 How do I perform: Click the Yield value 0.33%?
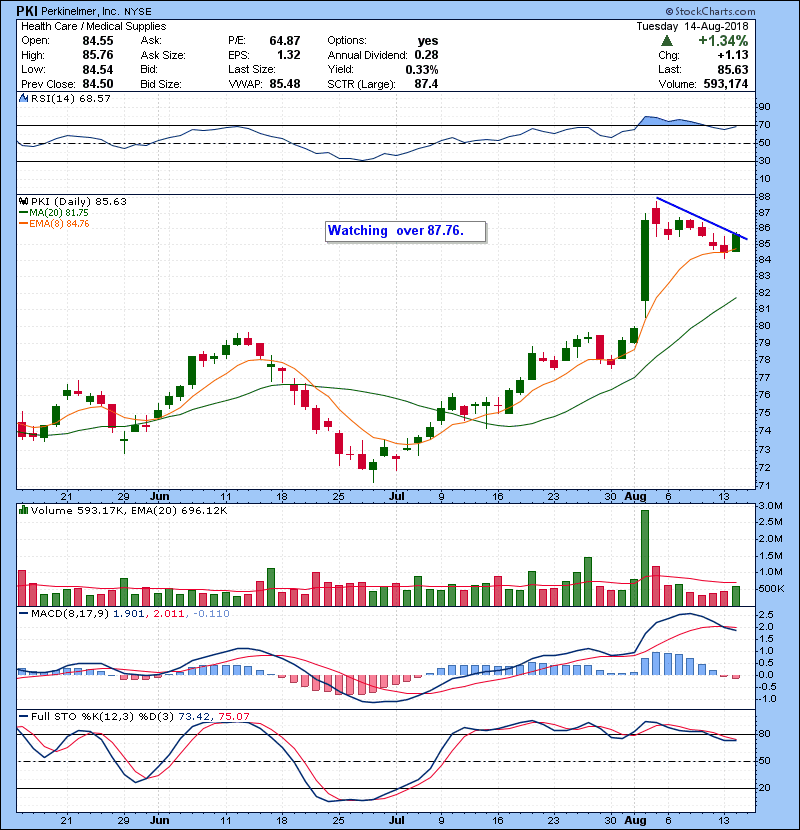click(x=422, y=69)
